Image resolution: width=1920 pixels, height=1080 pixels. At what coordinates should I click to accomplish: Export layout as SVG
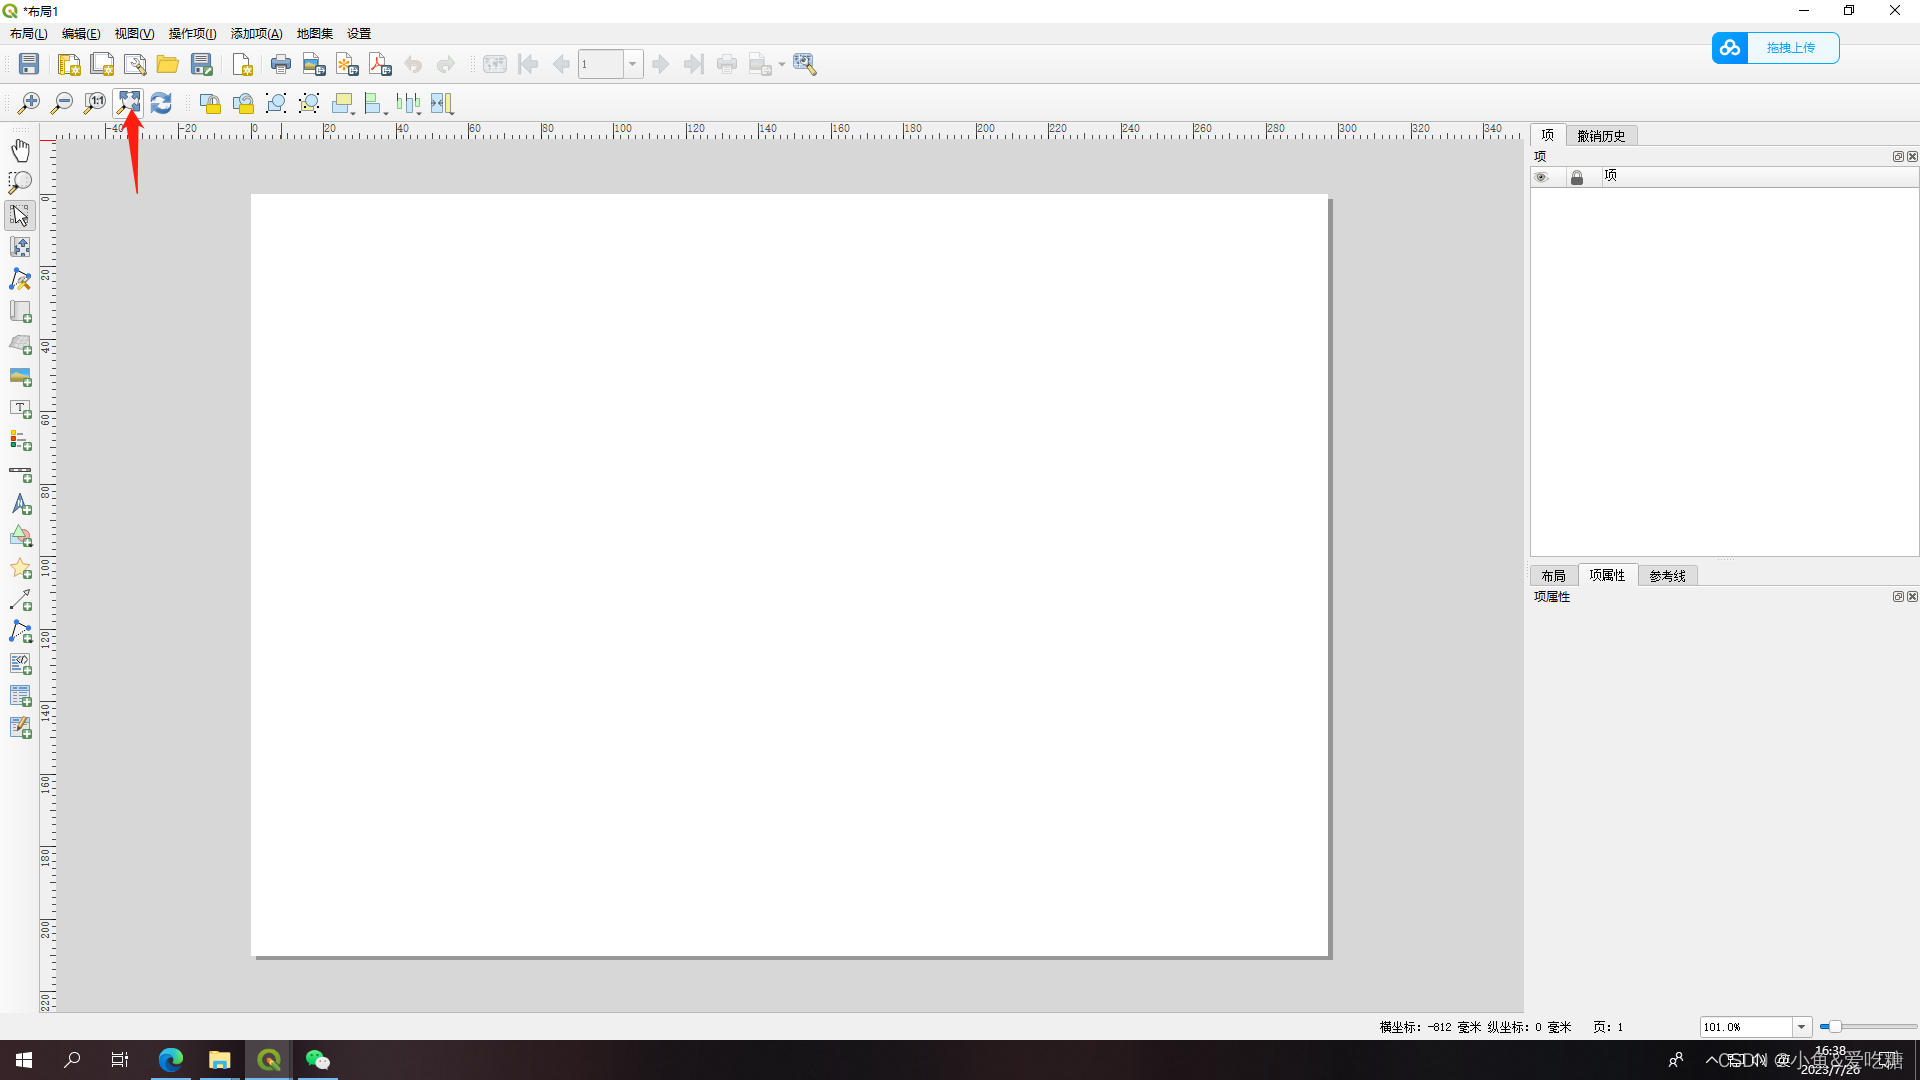point(347,65)
